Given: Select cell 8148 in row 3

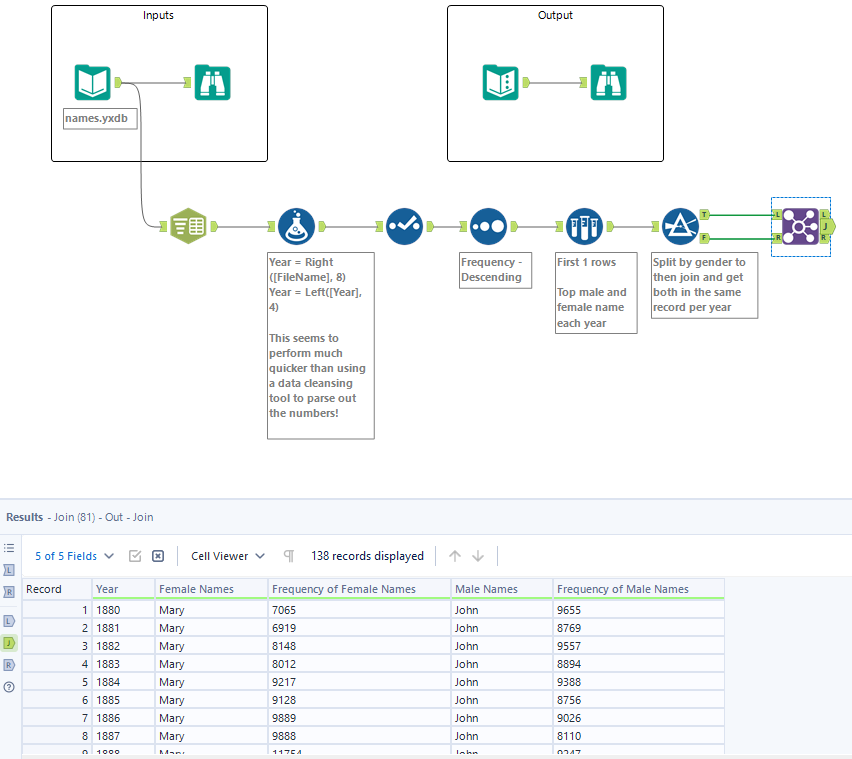Looking at the screenshot, I should [359, 646].
